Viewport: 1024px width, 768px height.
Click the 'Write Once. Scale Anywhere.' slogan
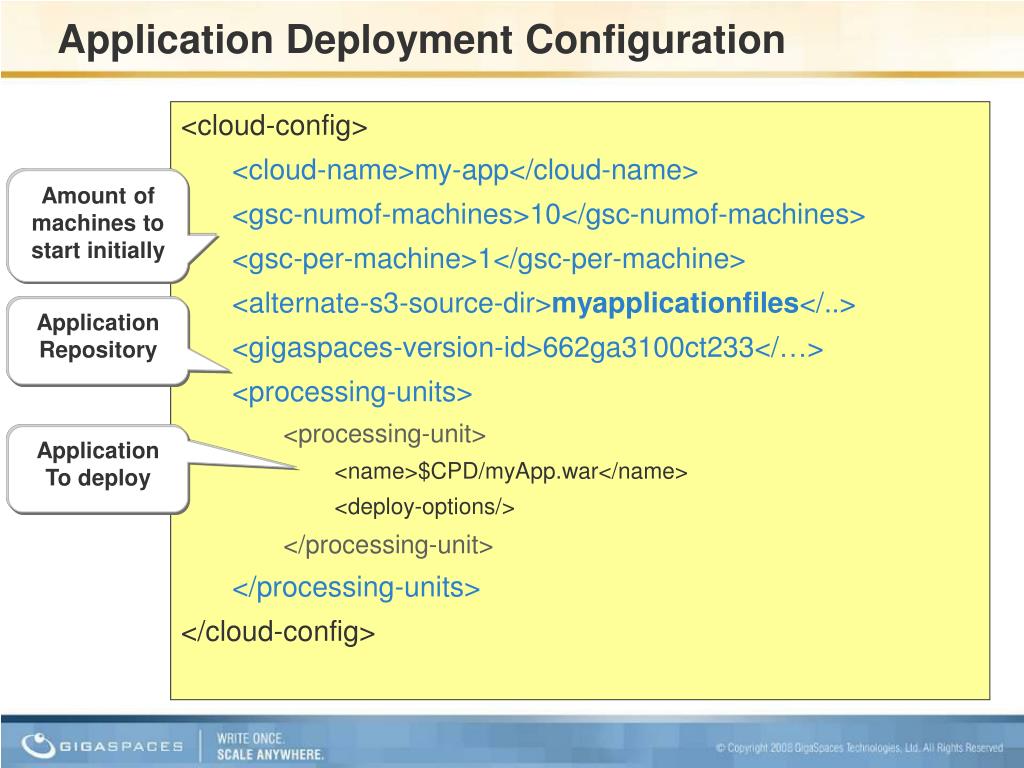270,746
